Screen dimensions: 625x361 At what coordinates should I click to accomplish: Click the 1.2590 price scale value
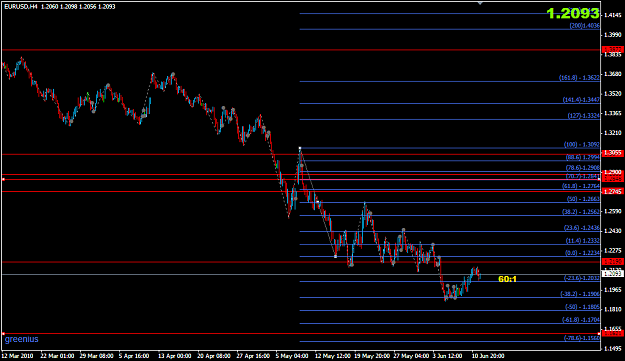tap(612, 211)
